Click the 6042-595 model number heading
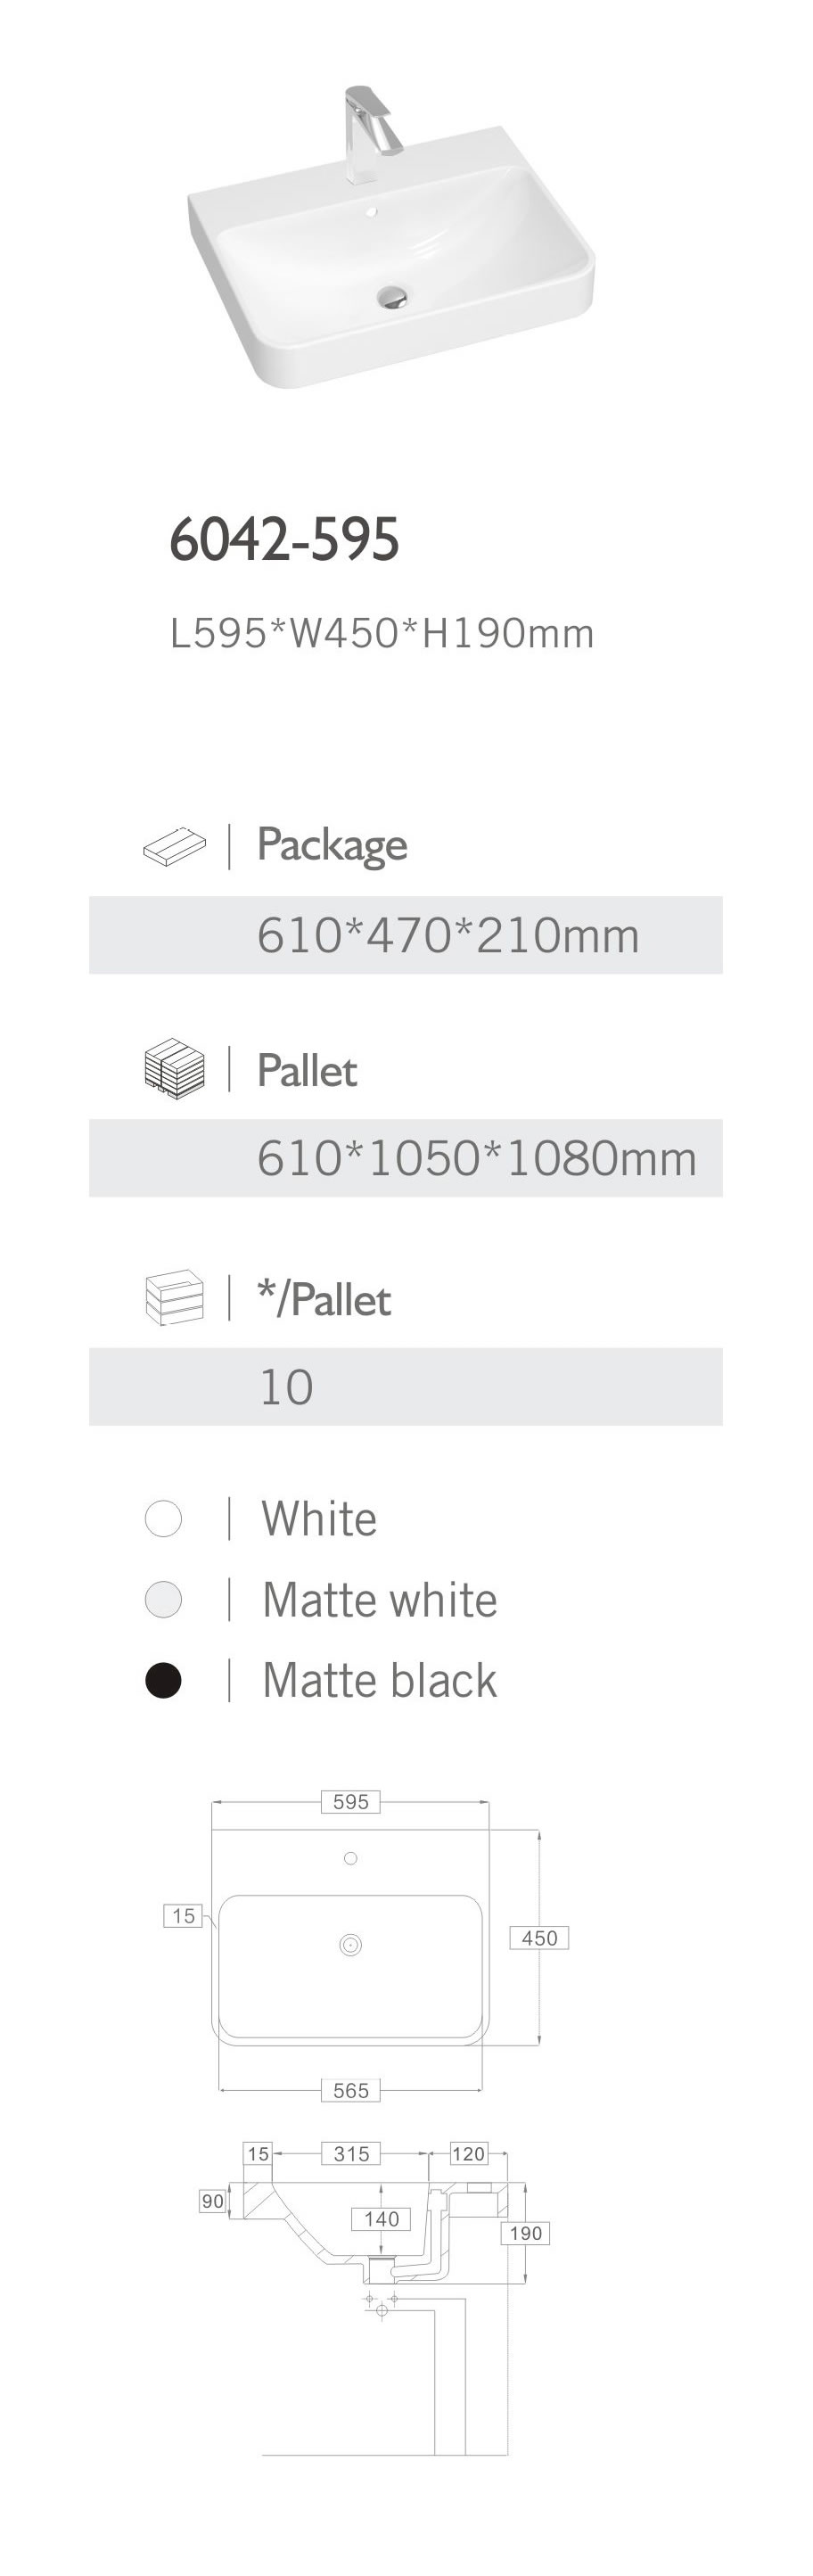The height and width of the screenshot is (2576, 813). tap(284, 539)
